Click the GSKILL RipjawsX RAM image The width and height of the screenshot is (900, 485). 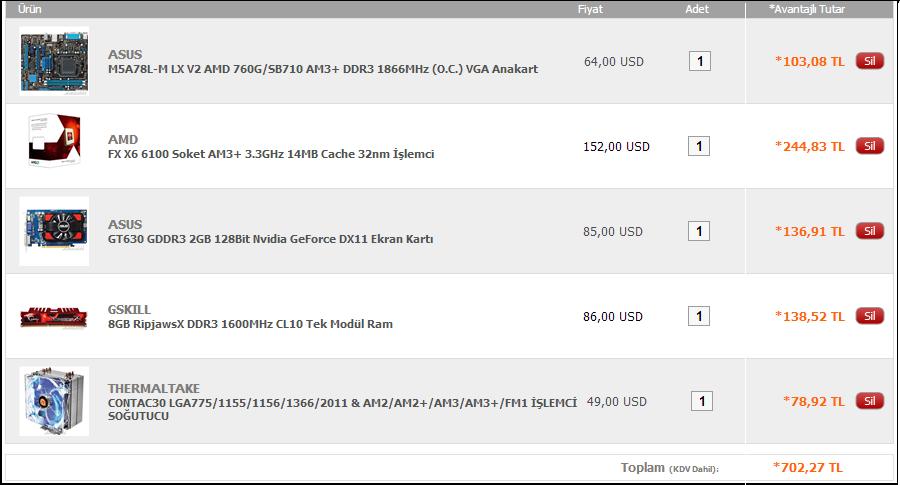[x=54, y=317]
